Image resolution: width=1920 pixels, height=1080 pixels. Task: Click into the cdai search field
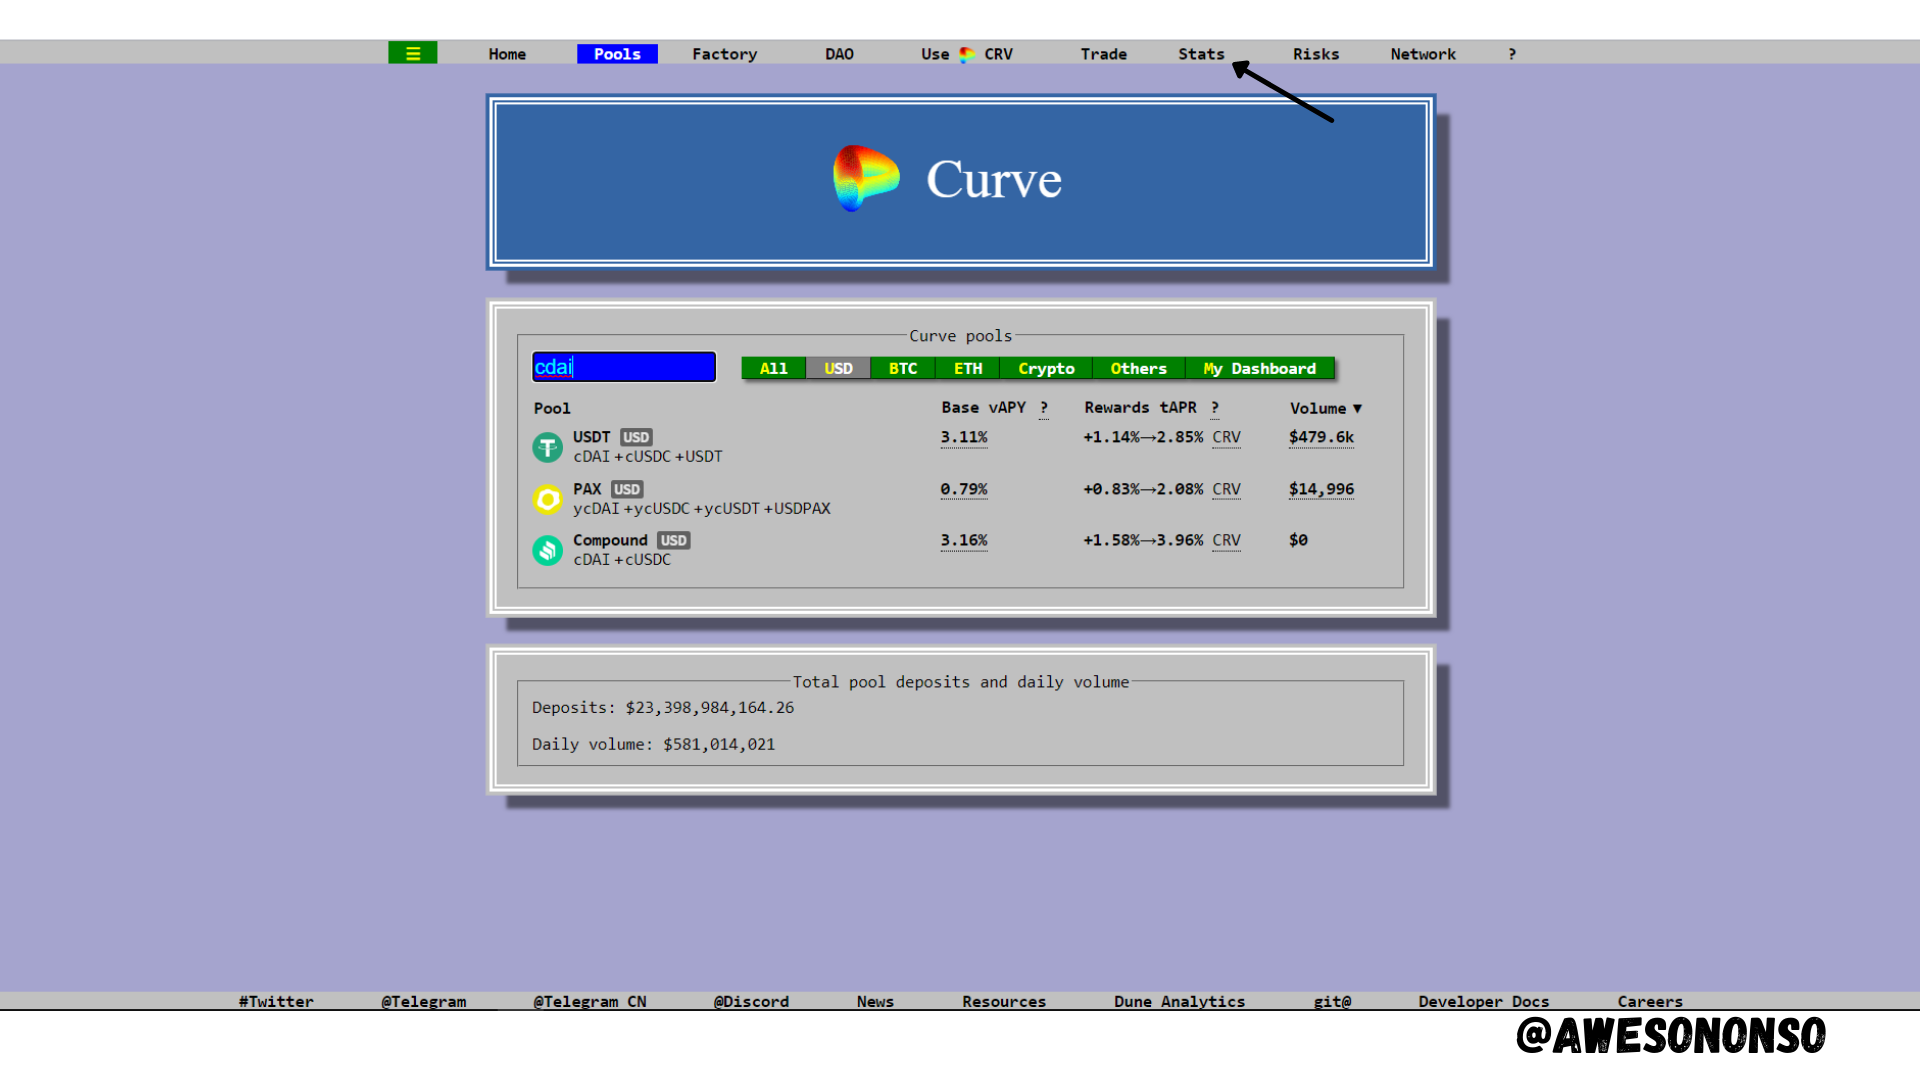[x=624, y=367]
